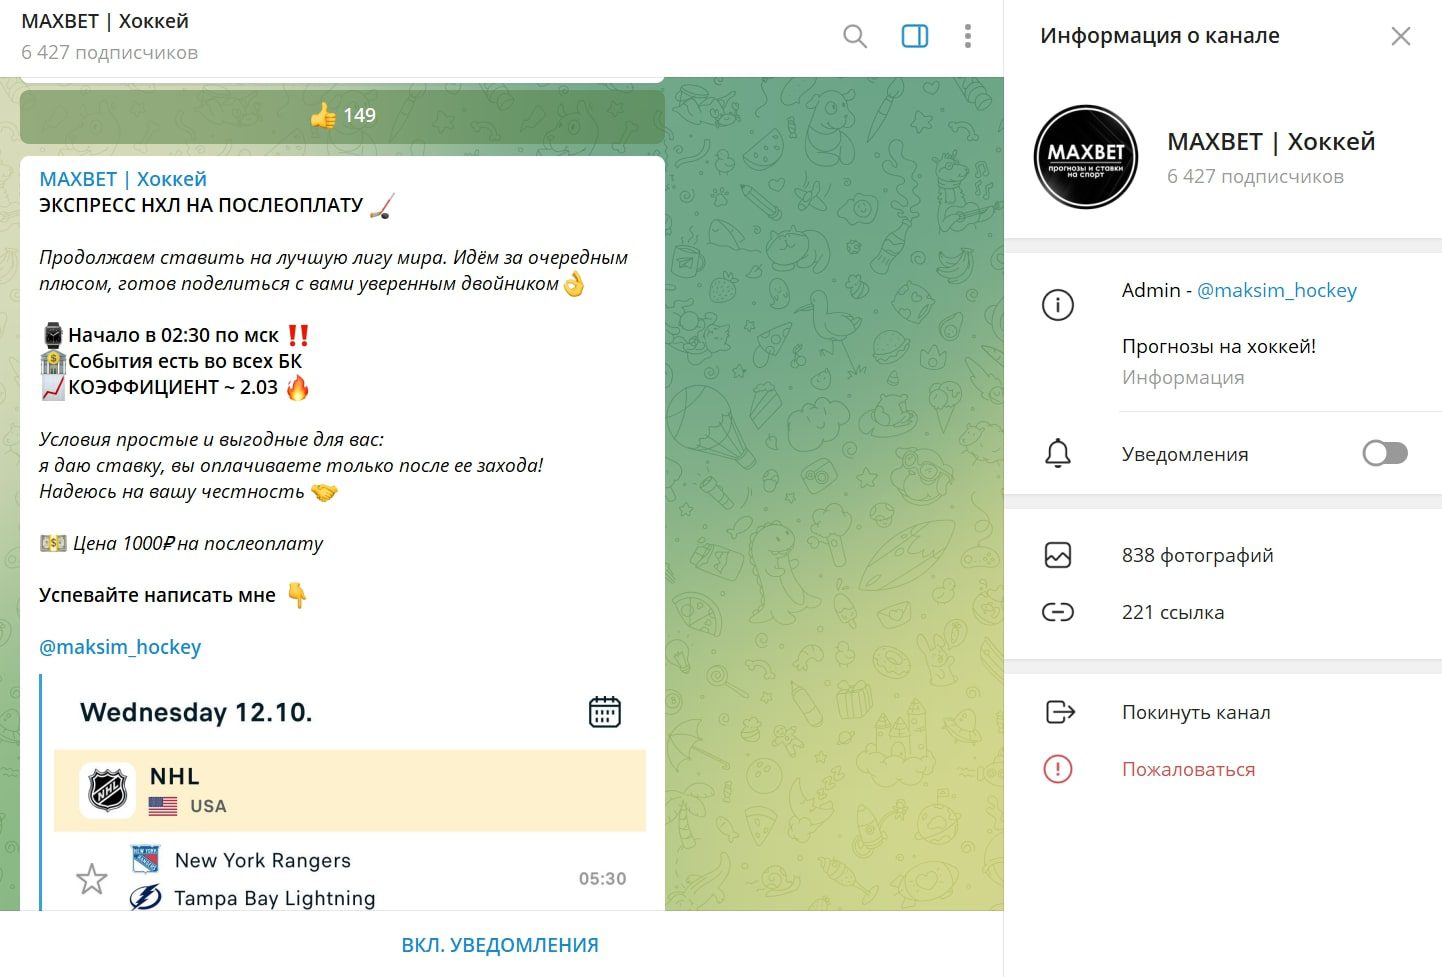The height and width of the screenshot is (977, 1442).
Task: Click the calendar icon beside Wednesday 12.10.
Action: (x=605, y=712)
